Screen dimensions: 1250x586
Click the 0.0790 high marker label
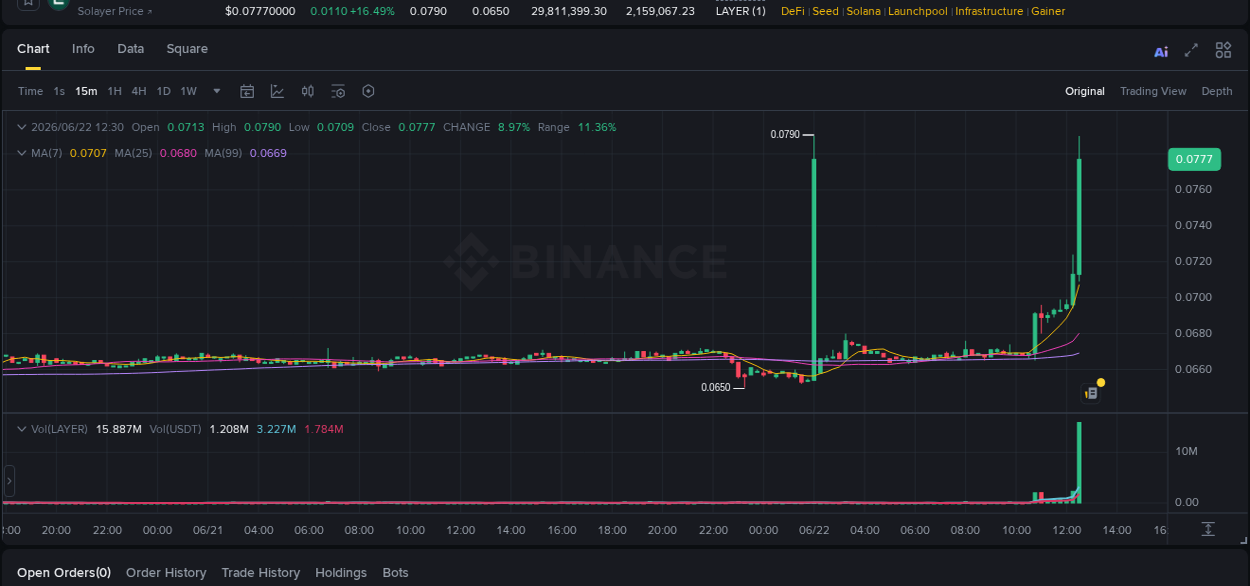click(785, 134)
